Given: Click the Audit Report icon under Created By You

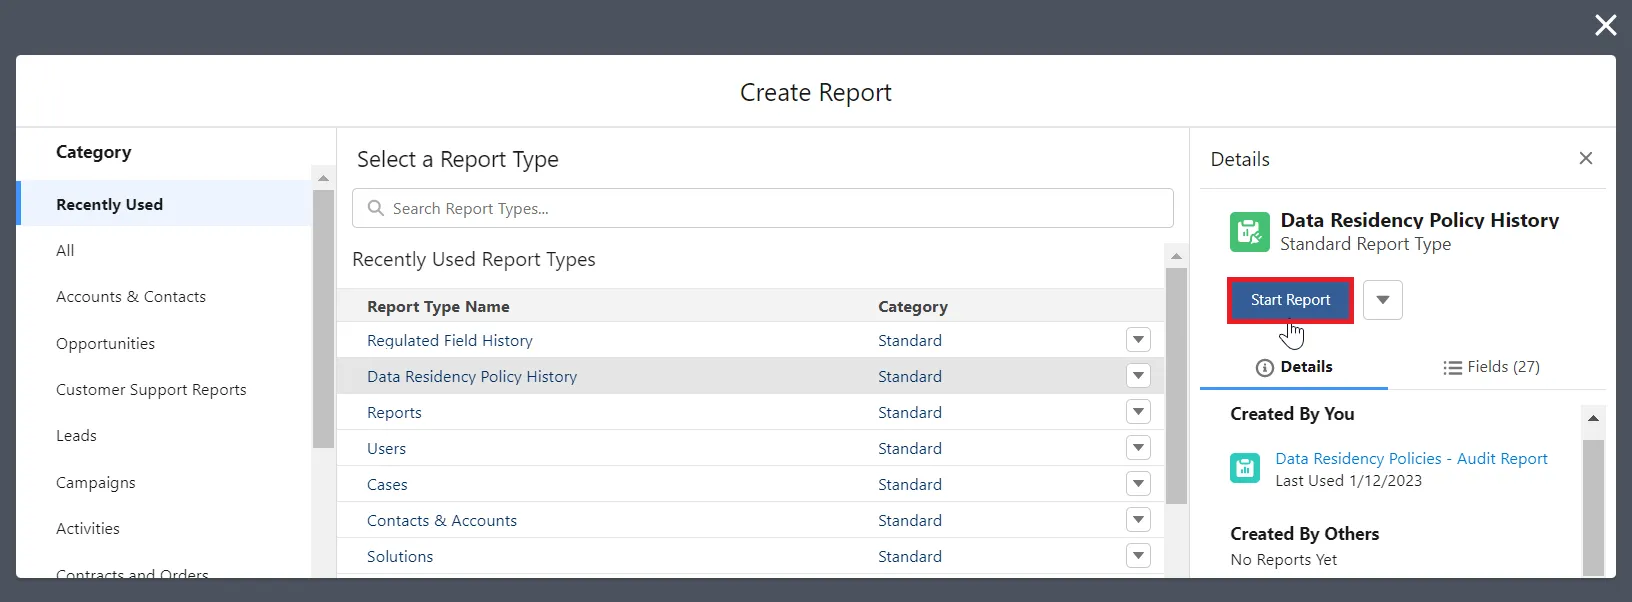Looking at the screenshot, I should [1245, 468].
